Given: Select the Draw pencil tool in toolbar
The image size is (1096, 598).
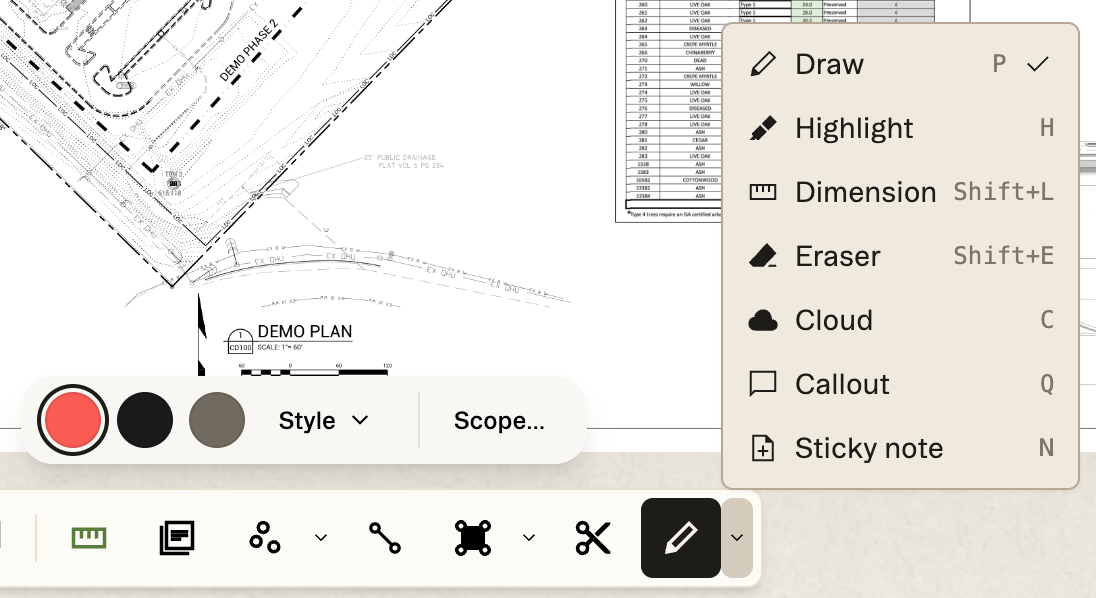Looking at the screenshot, I should tap(680, 538).
